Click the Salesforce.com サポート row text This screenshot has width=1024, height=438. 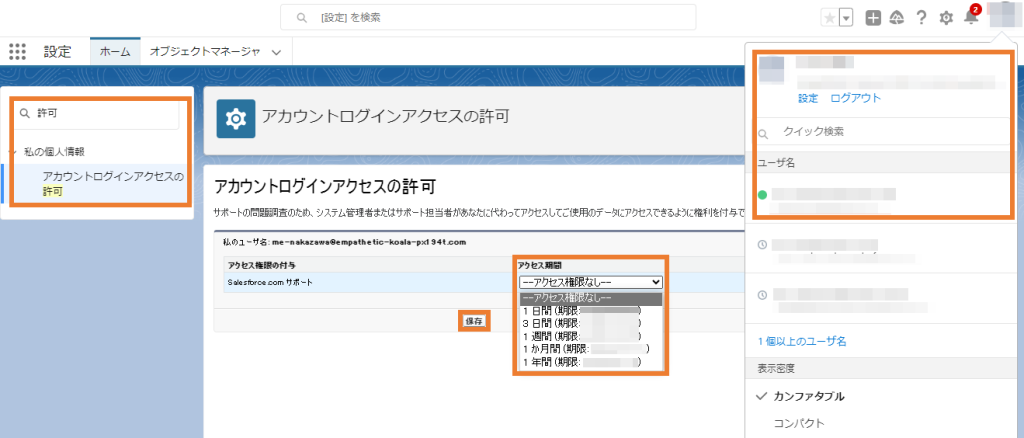click(x=268, y=283)
